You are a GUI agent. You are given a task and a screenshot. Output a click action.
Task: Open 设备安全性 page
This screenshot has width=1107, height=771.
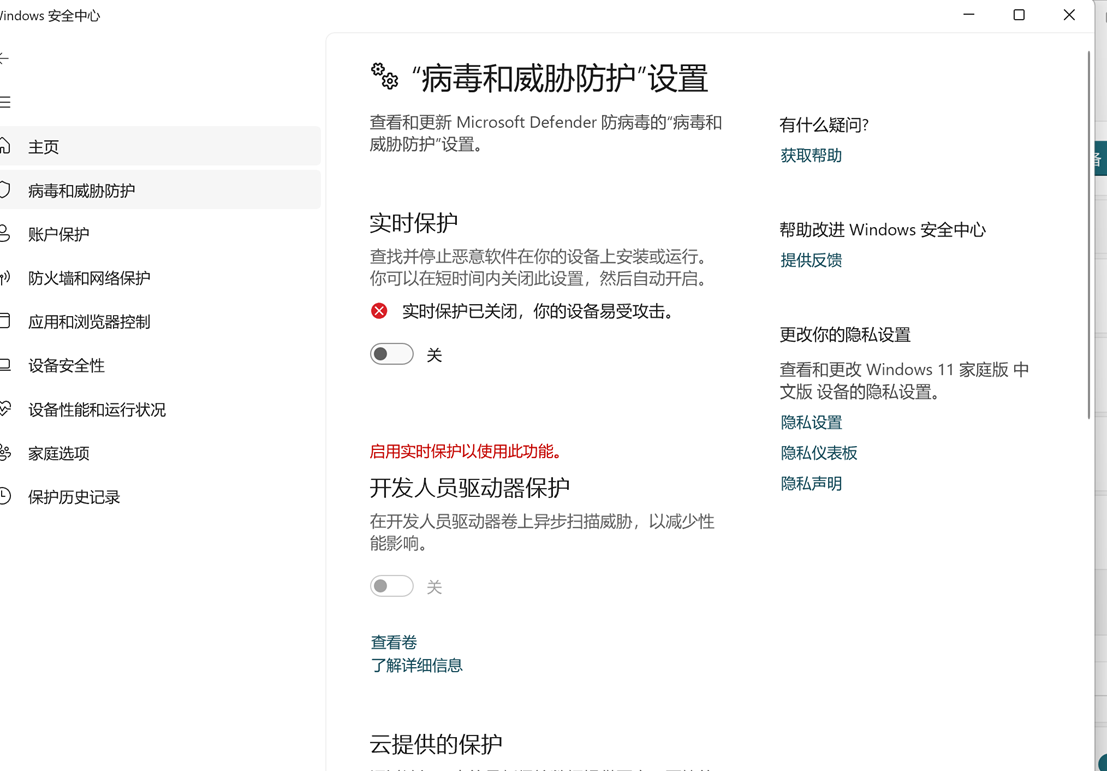pos(160,365)
